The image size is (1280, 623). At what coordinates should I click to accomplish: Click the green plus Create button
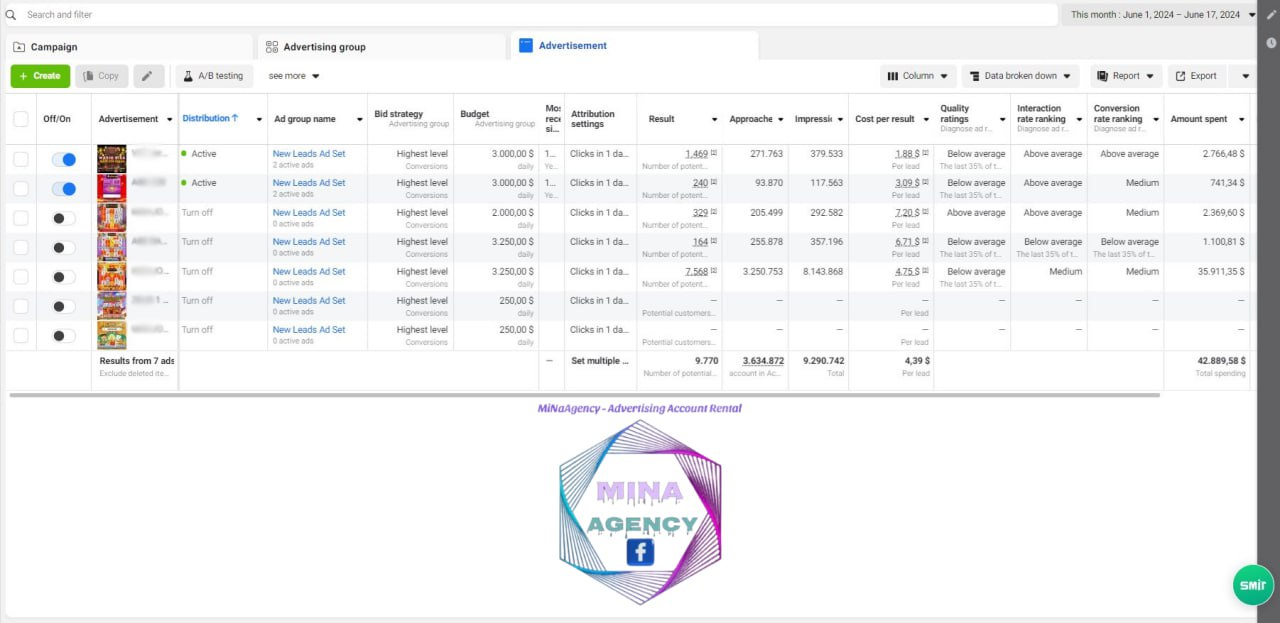click(40, 76)
